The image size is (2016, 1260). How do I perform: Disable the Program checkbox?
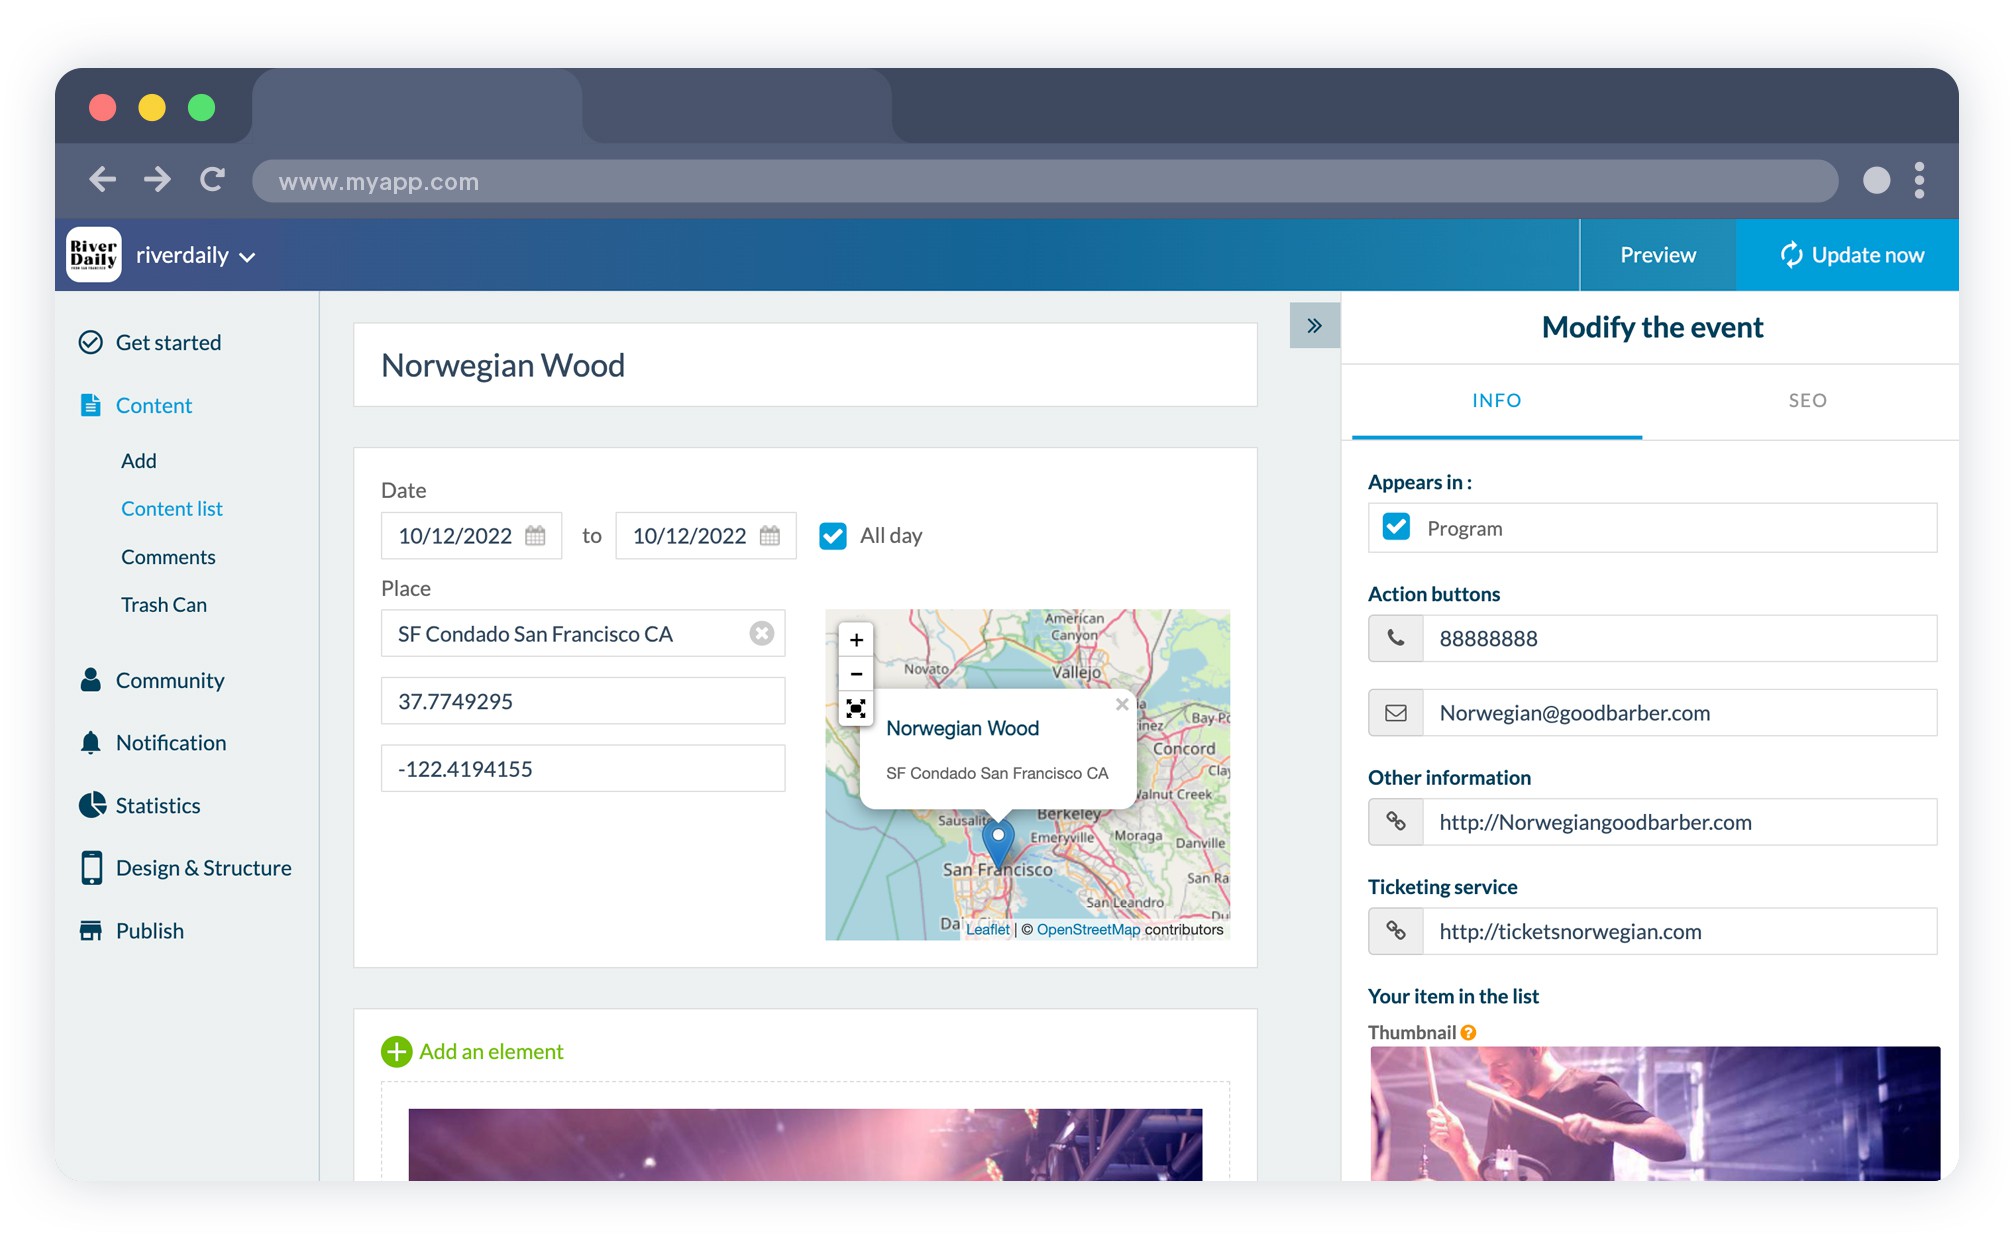[x=1394, y=527]
